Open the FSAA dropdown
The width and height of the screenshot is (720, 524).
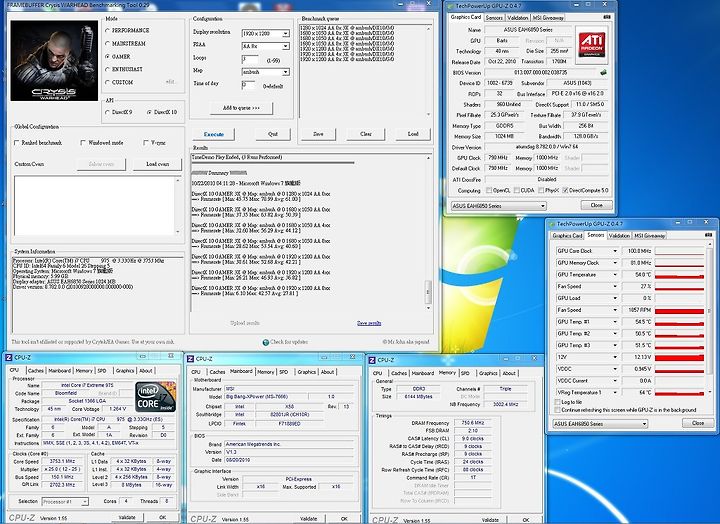click(286, 46)
